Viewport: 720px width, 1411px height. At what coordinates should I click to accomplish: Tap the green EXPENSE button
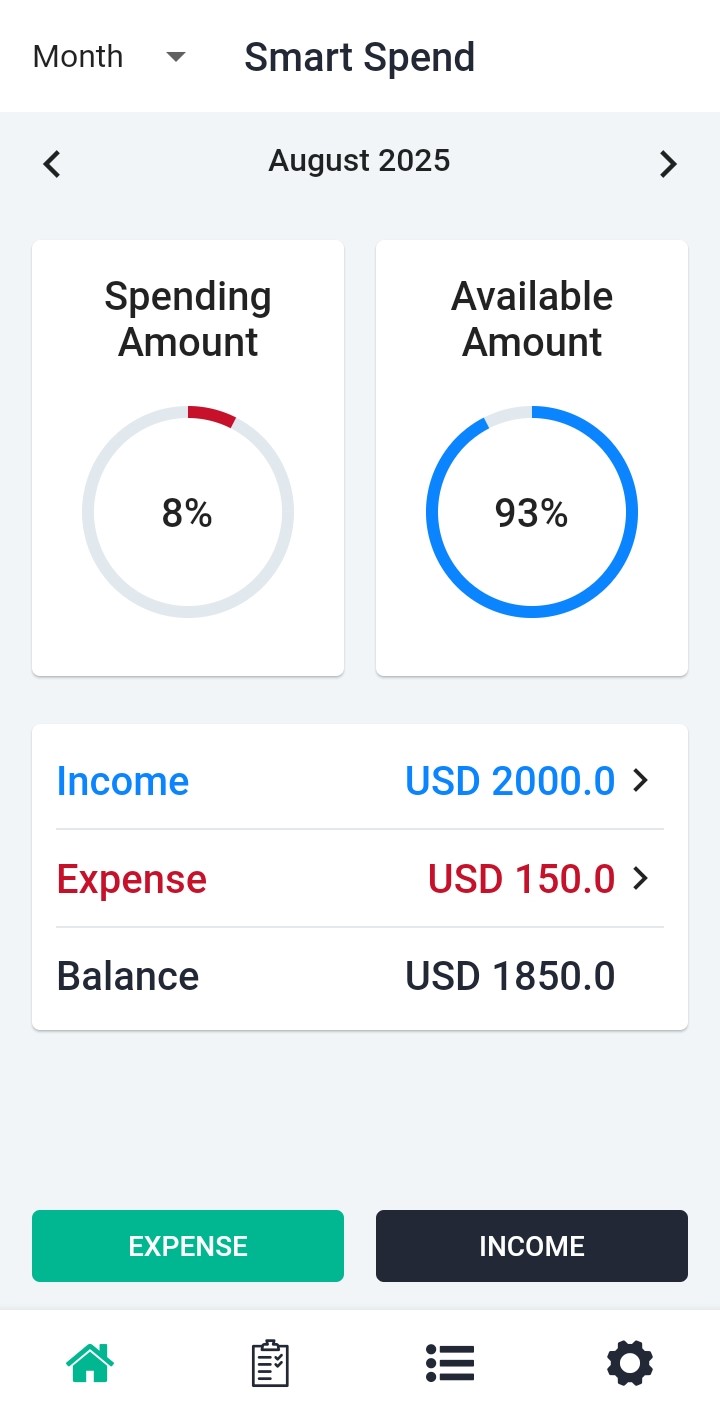(x=188, y=1246)
